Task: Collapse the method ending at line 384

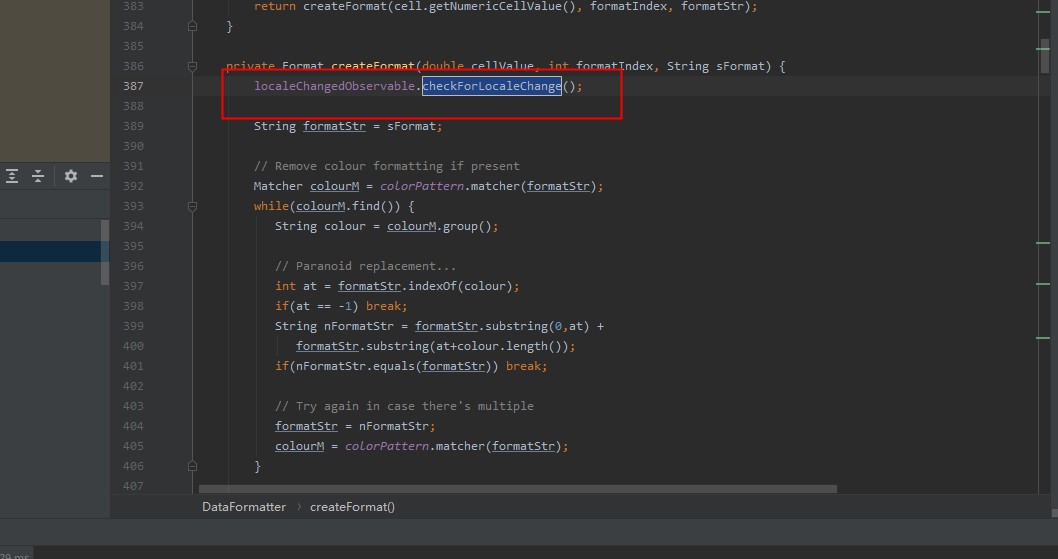Action: [x=192, y=26]
